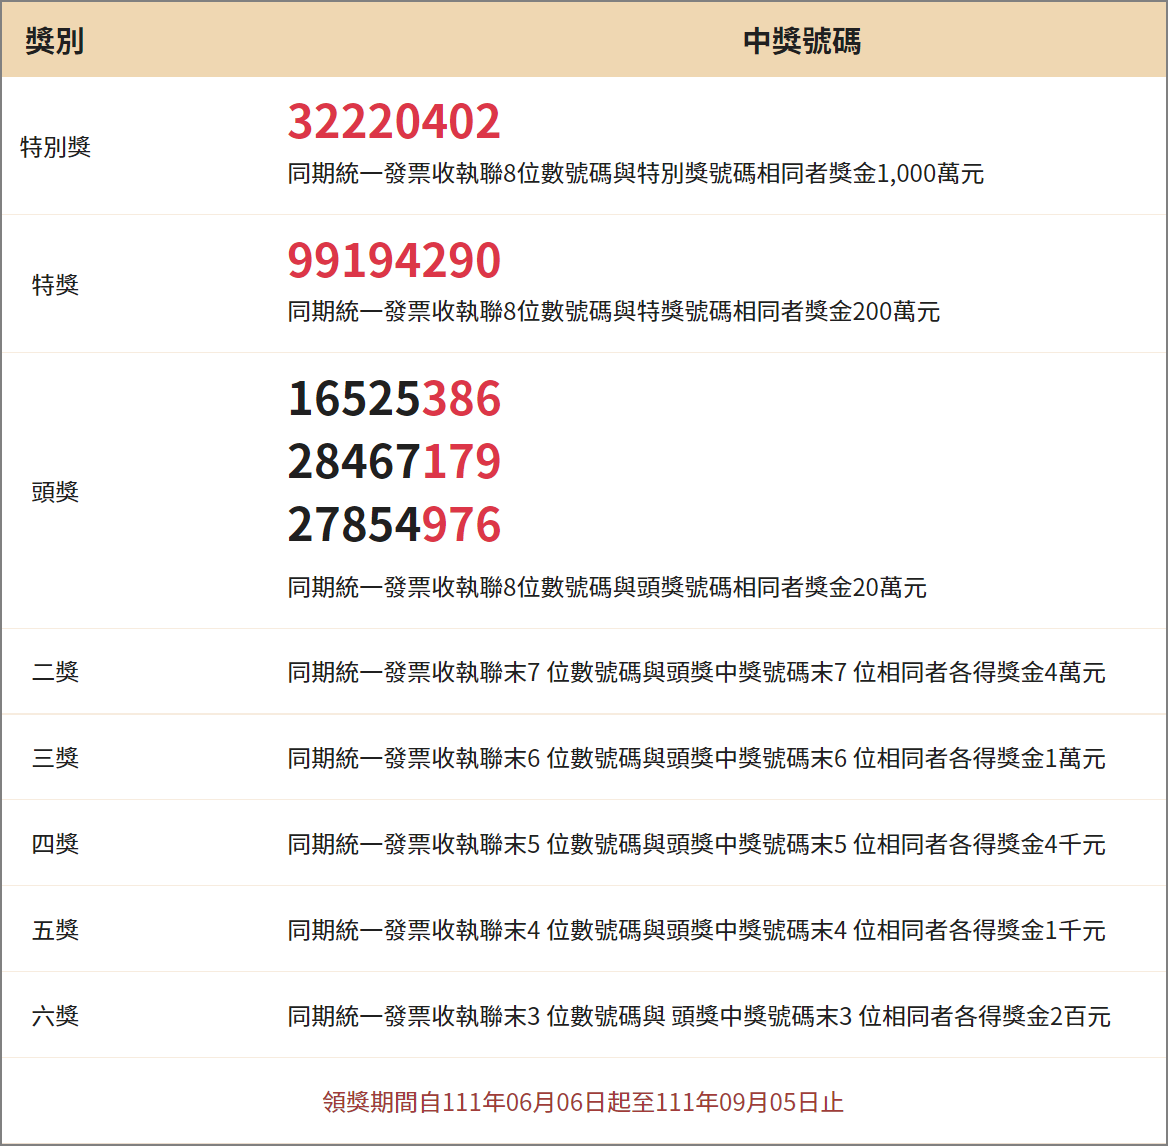
Task: Click the first prize number 16525386
Action: pyautogui.click(x=393, y=399)
